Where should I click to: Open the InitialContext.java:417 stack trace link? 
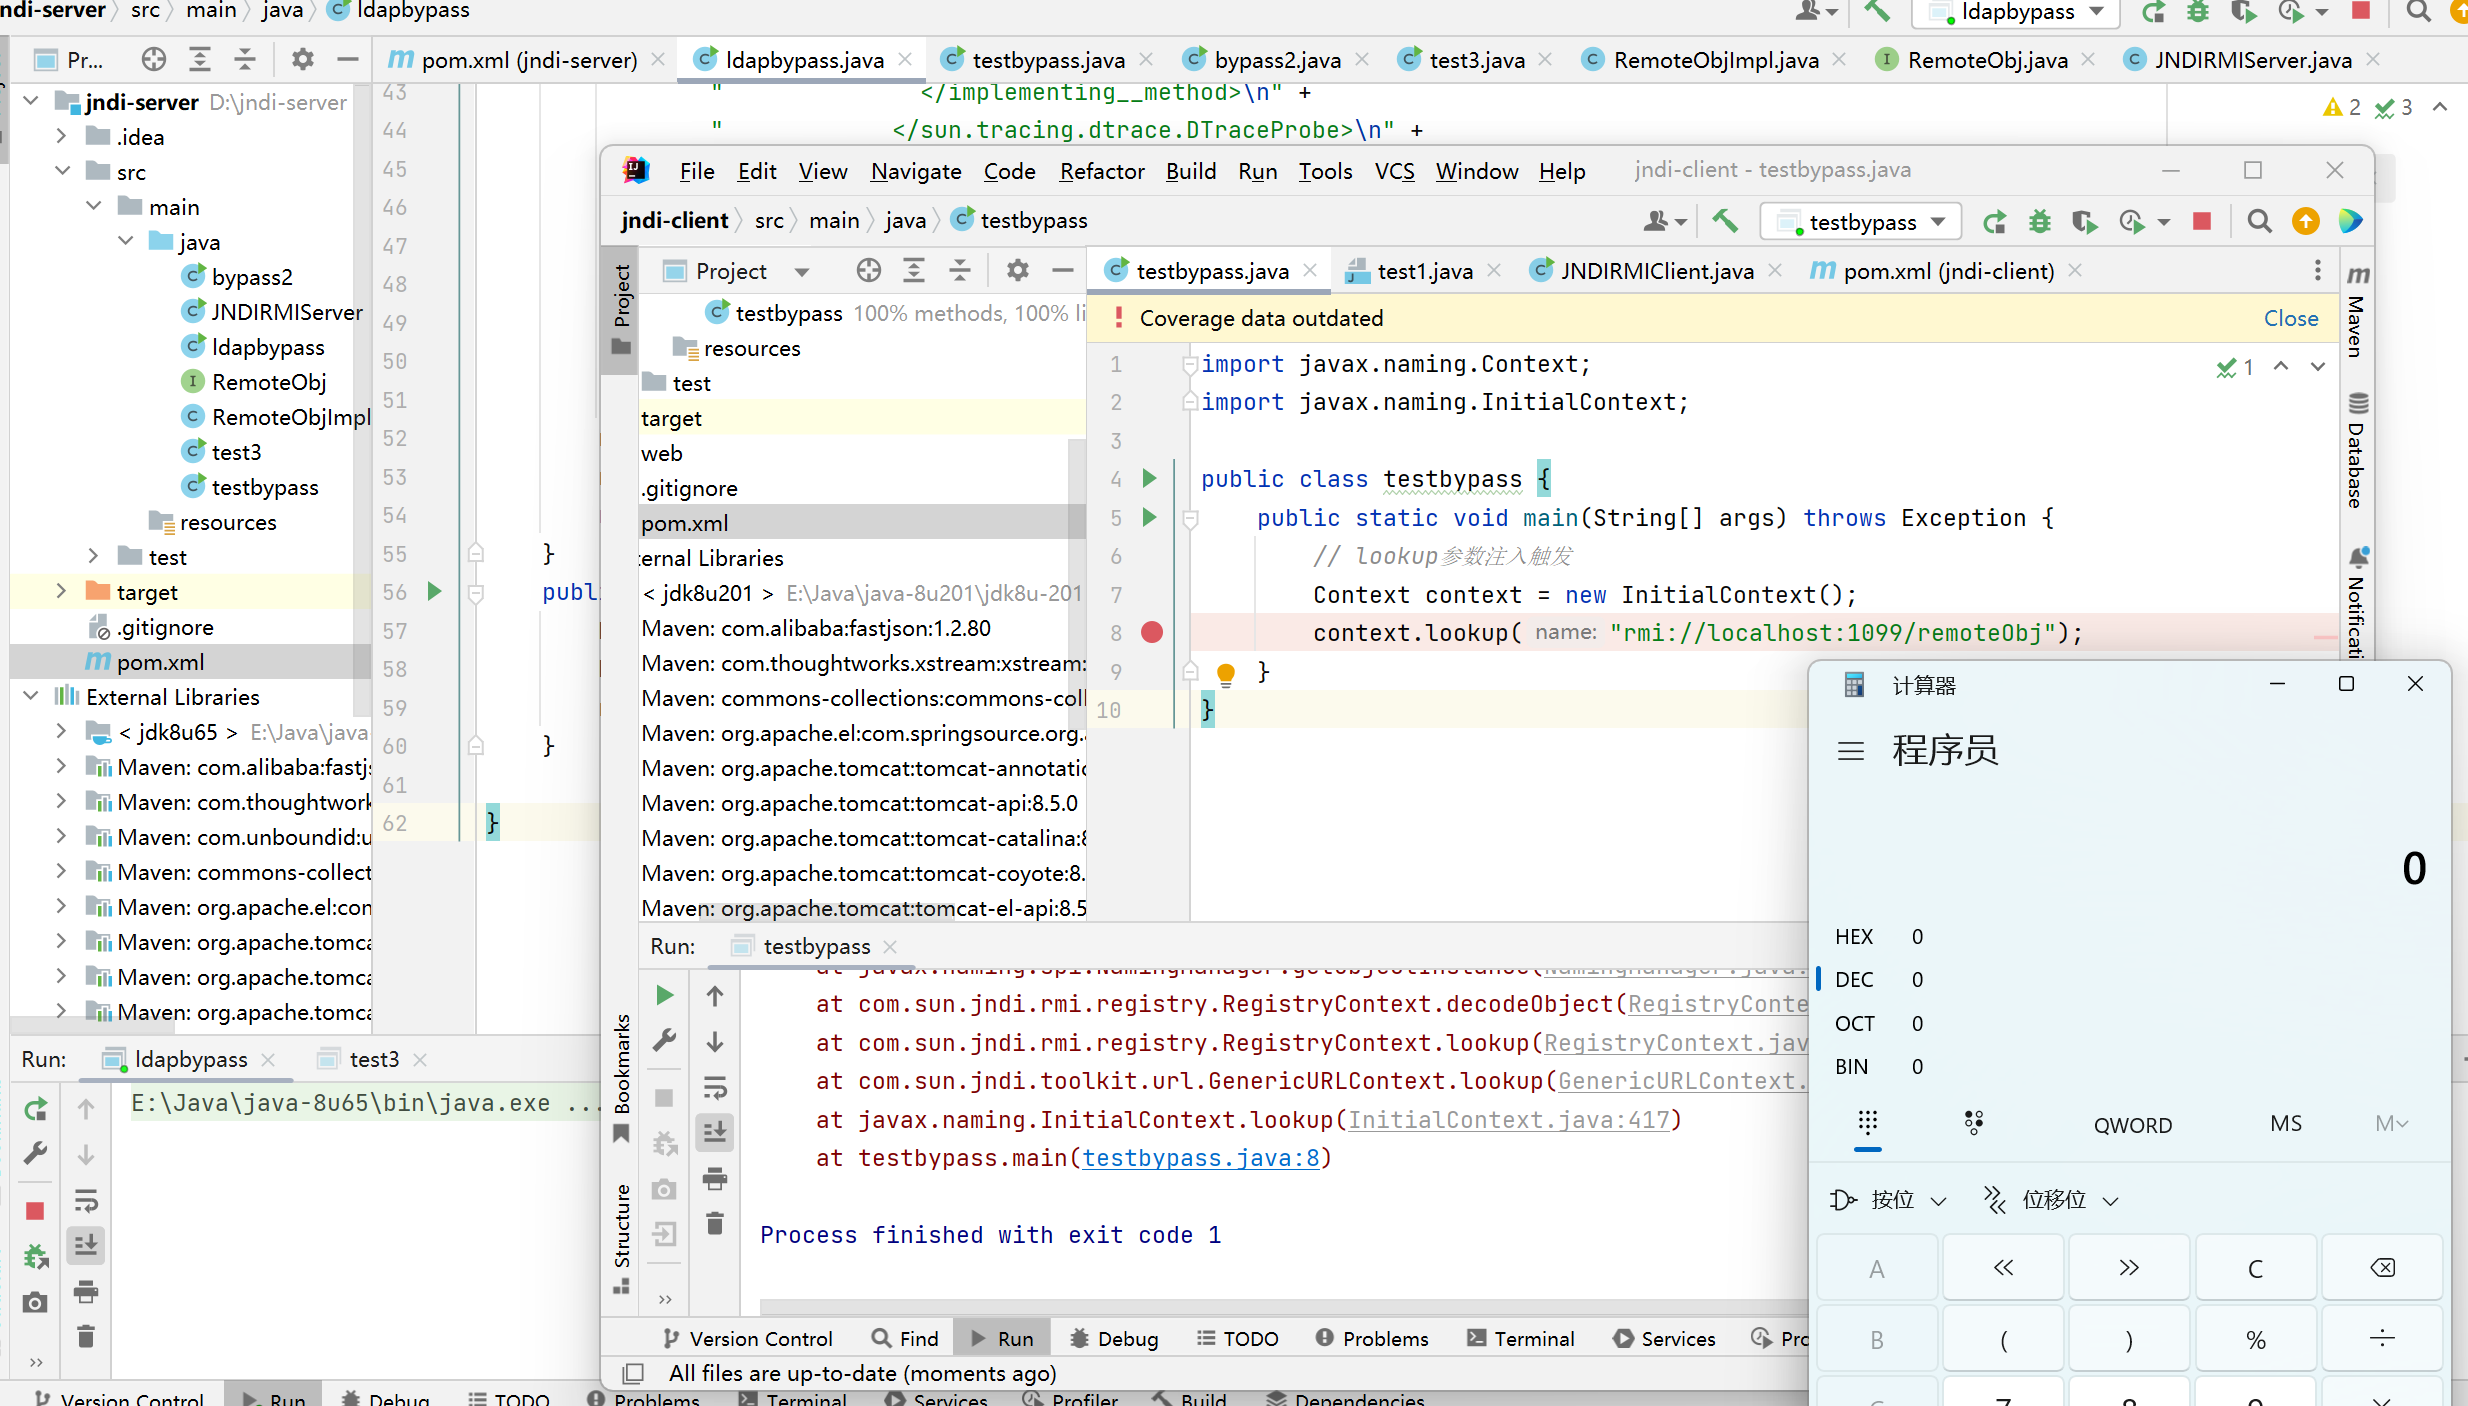pos(1509,1120)
